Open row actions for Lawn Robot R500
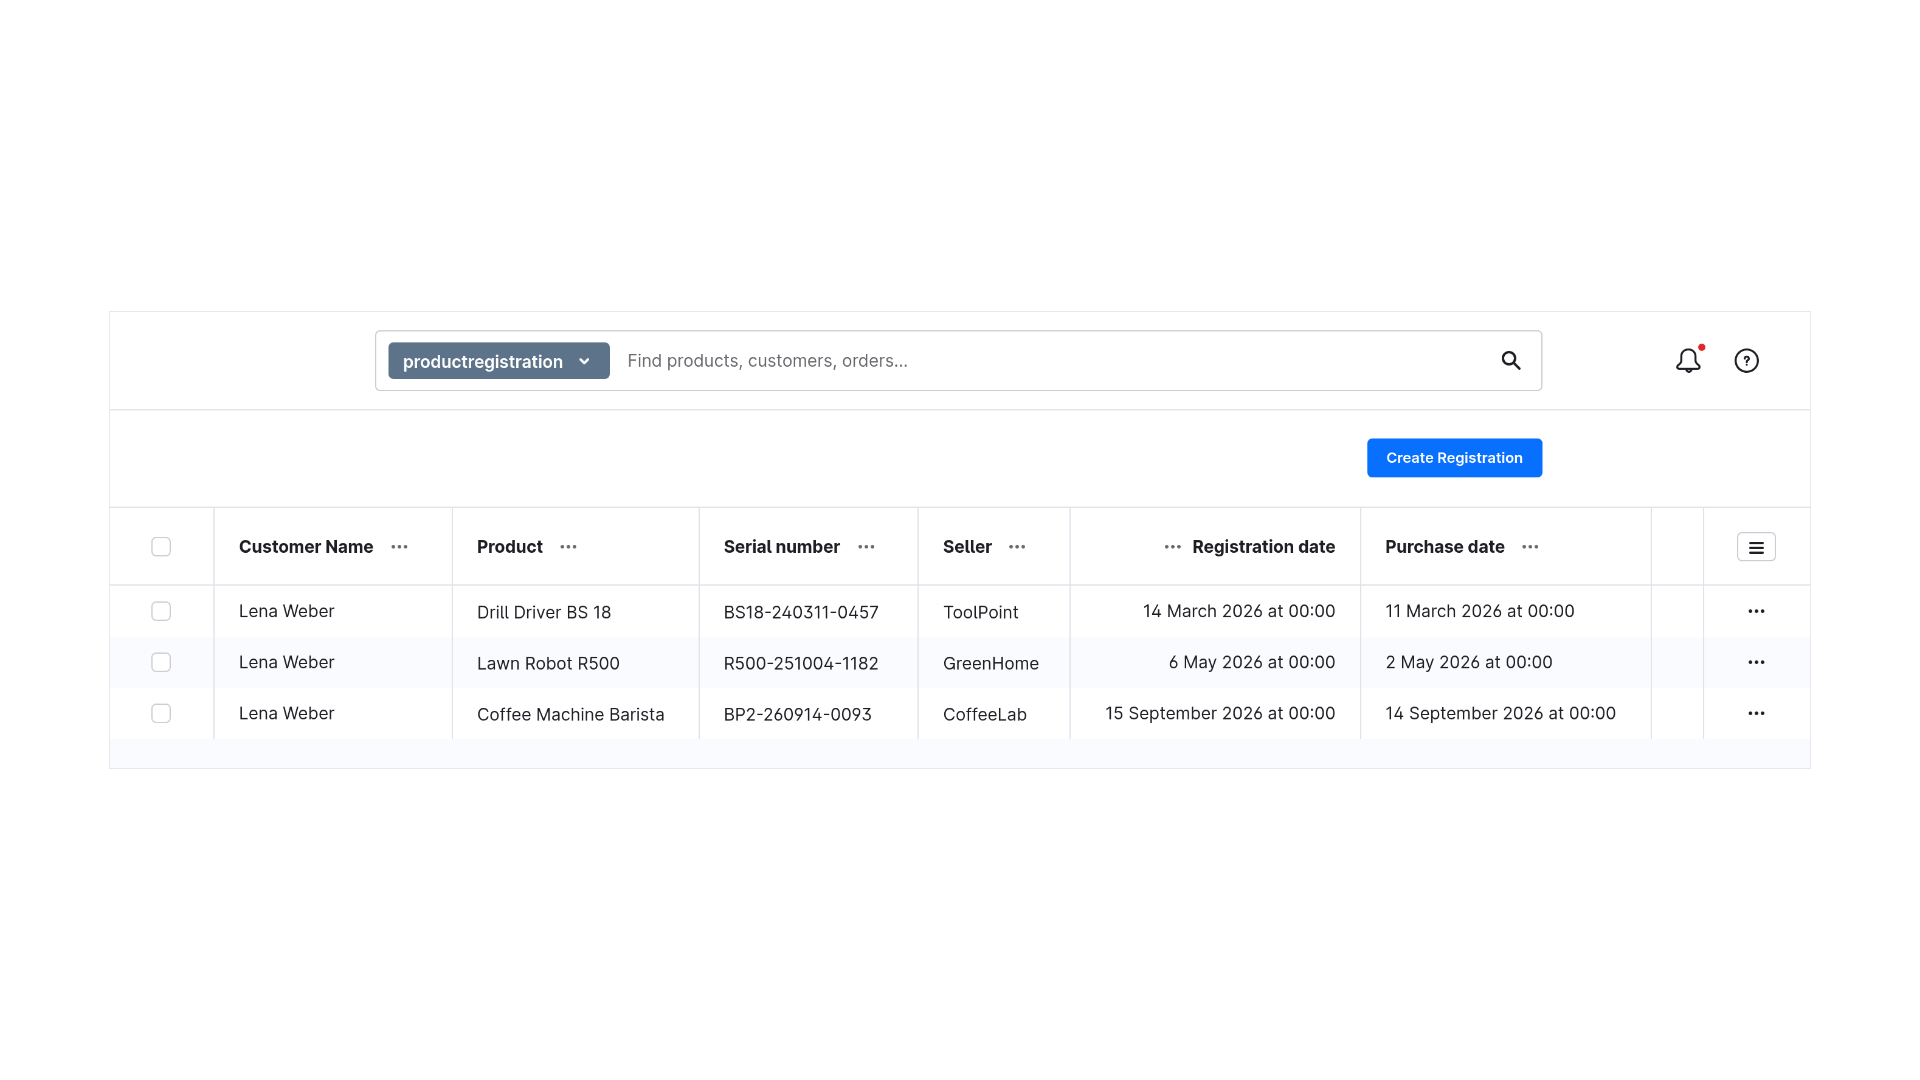1920x1080 pixels. click(x=1756, y=662)
